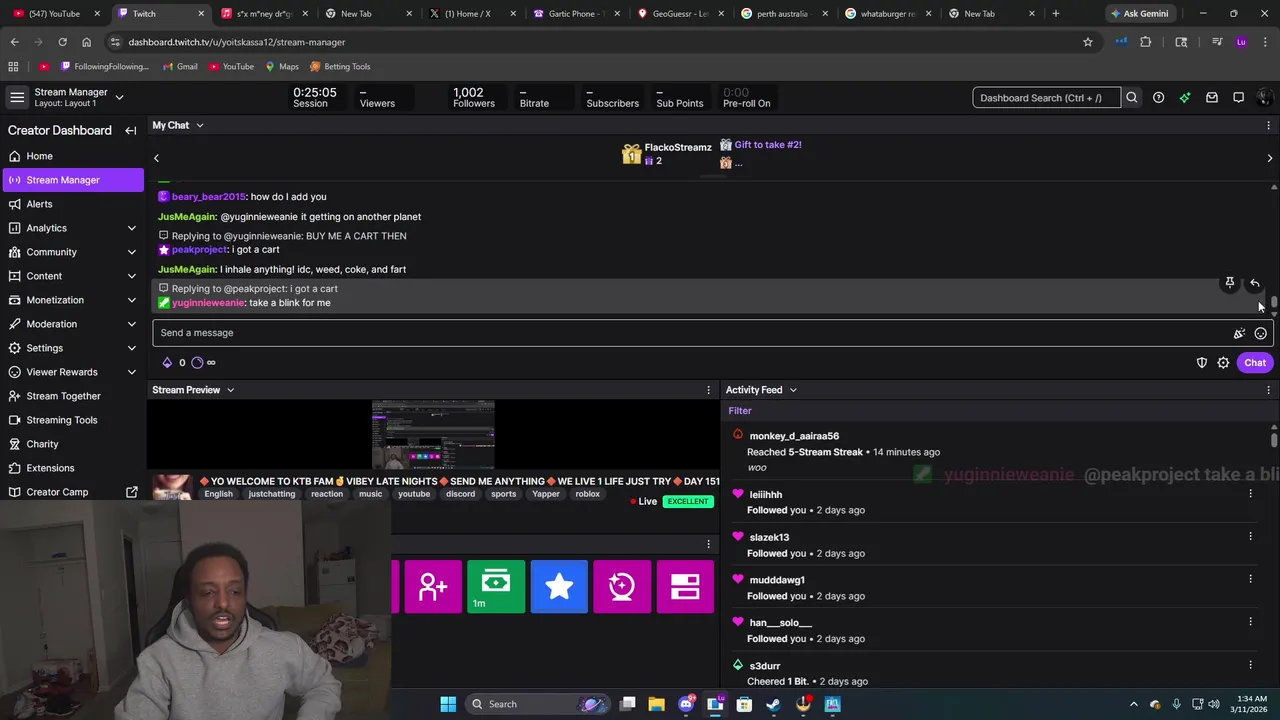Open Windows Start menu
This screenshot has width=1280, height=720.
(448, 704)
